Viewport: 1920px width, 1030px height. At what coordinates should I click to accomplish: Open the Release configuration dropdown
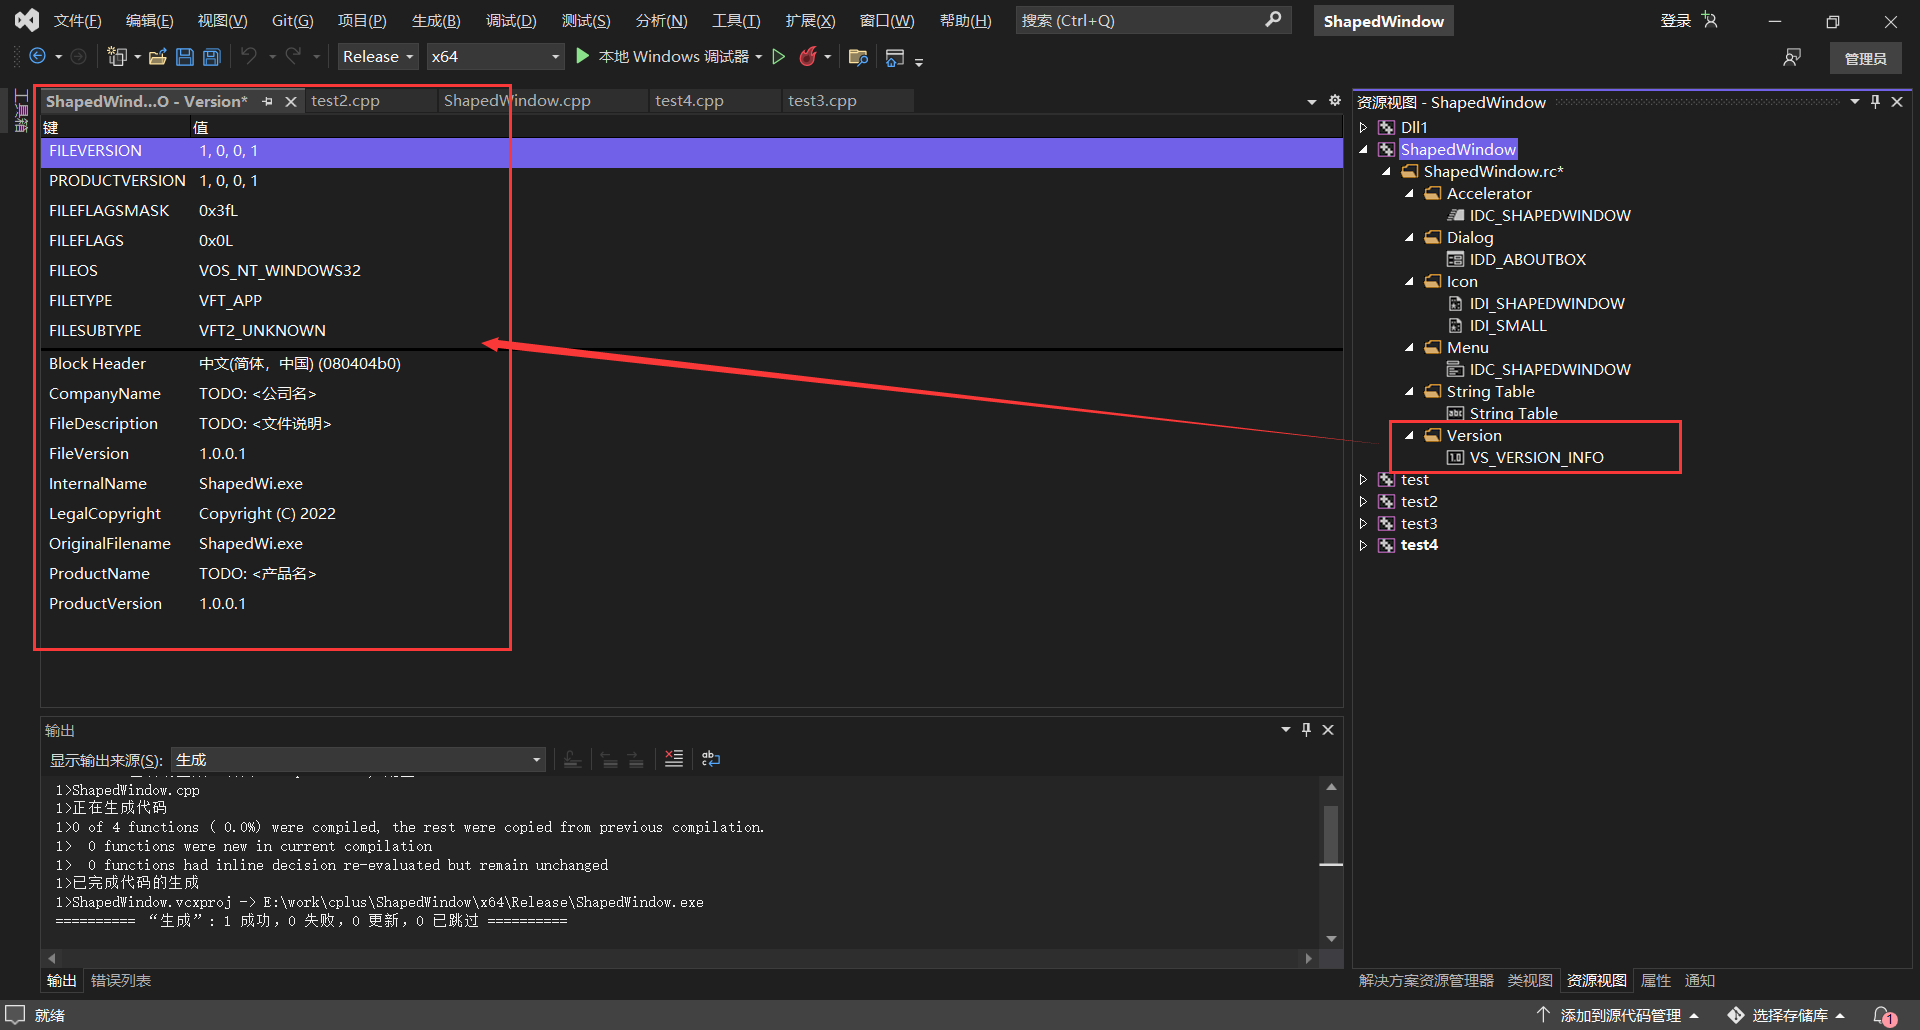[378, 57]
